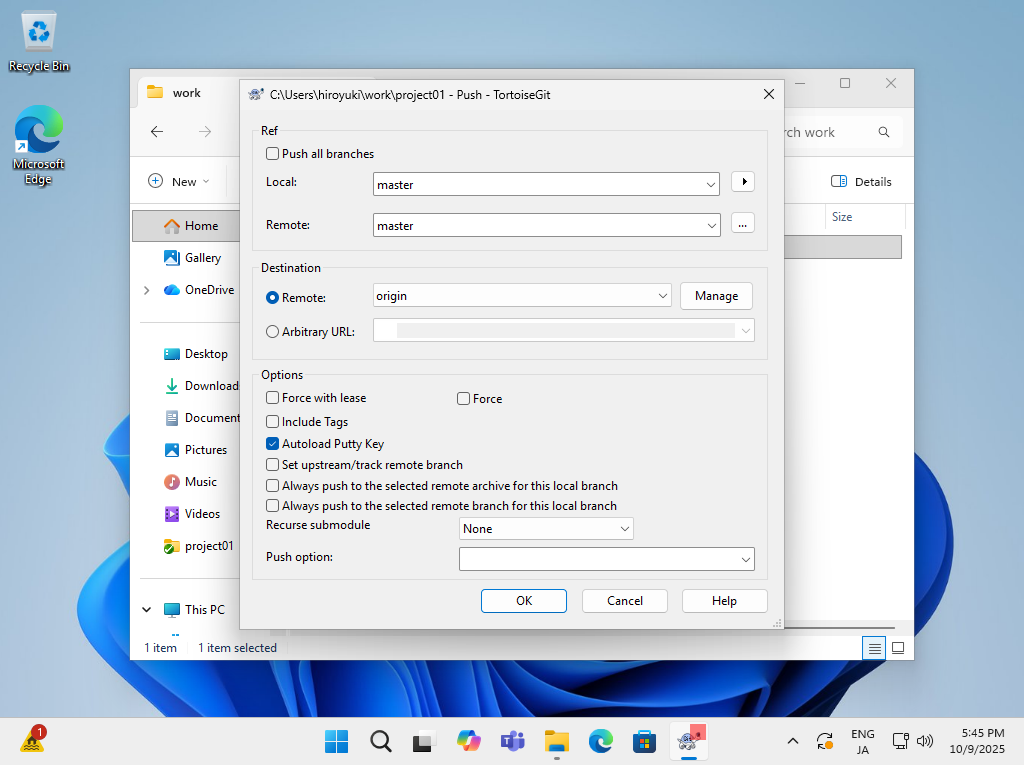
Task: Click the taskbar Search icon
Action: tap(380, 741)
